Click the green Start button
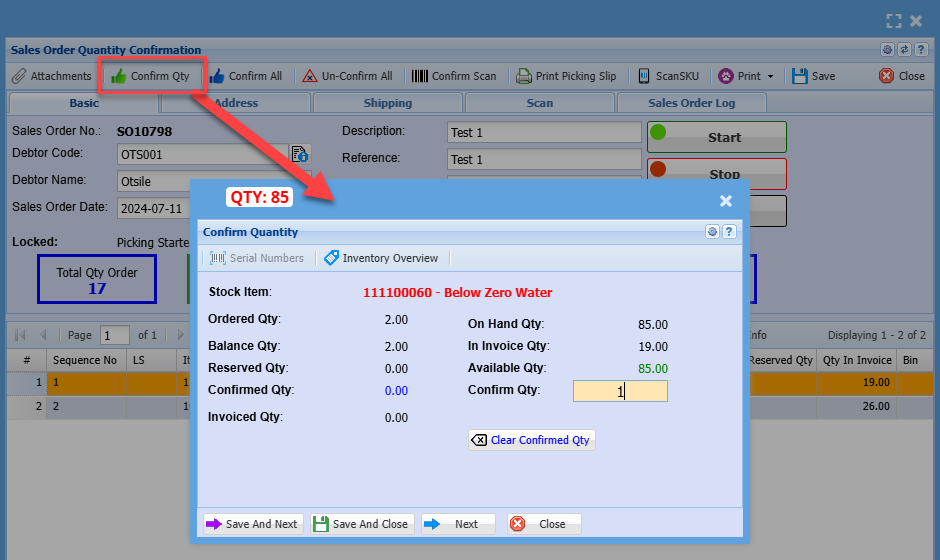This screenshot has height=560, width=940. 717,137
